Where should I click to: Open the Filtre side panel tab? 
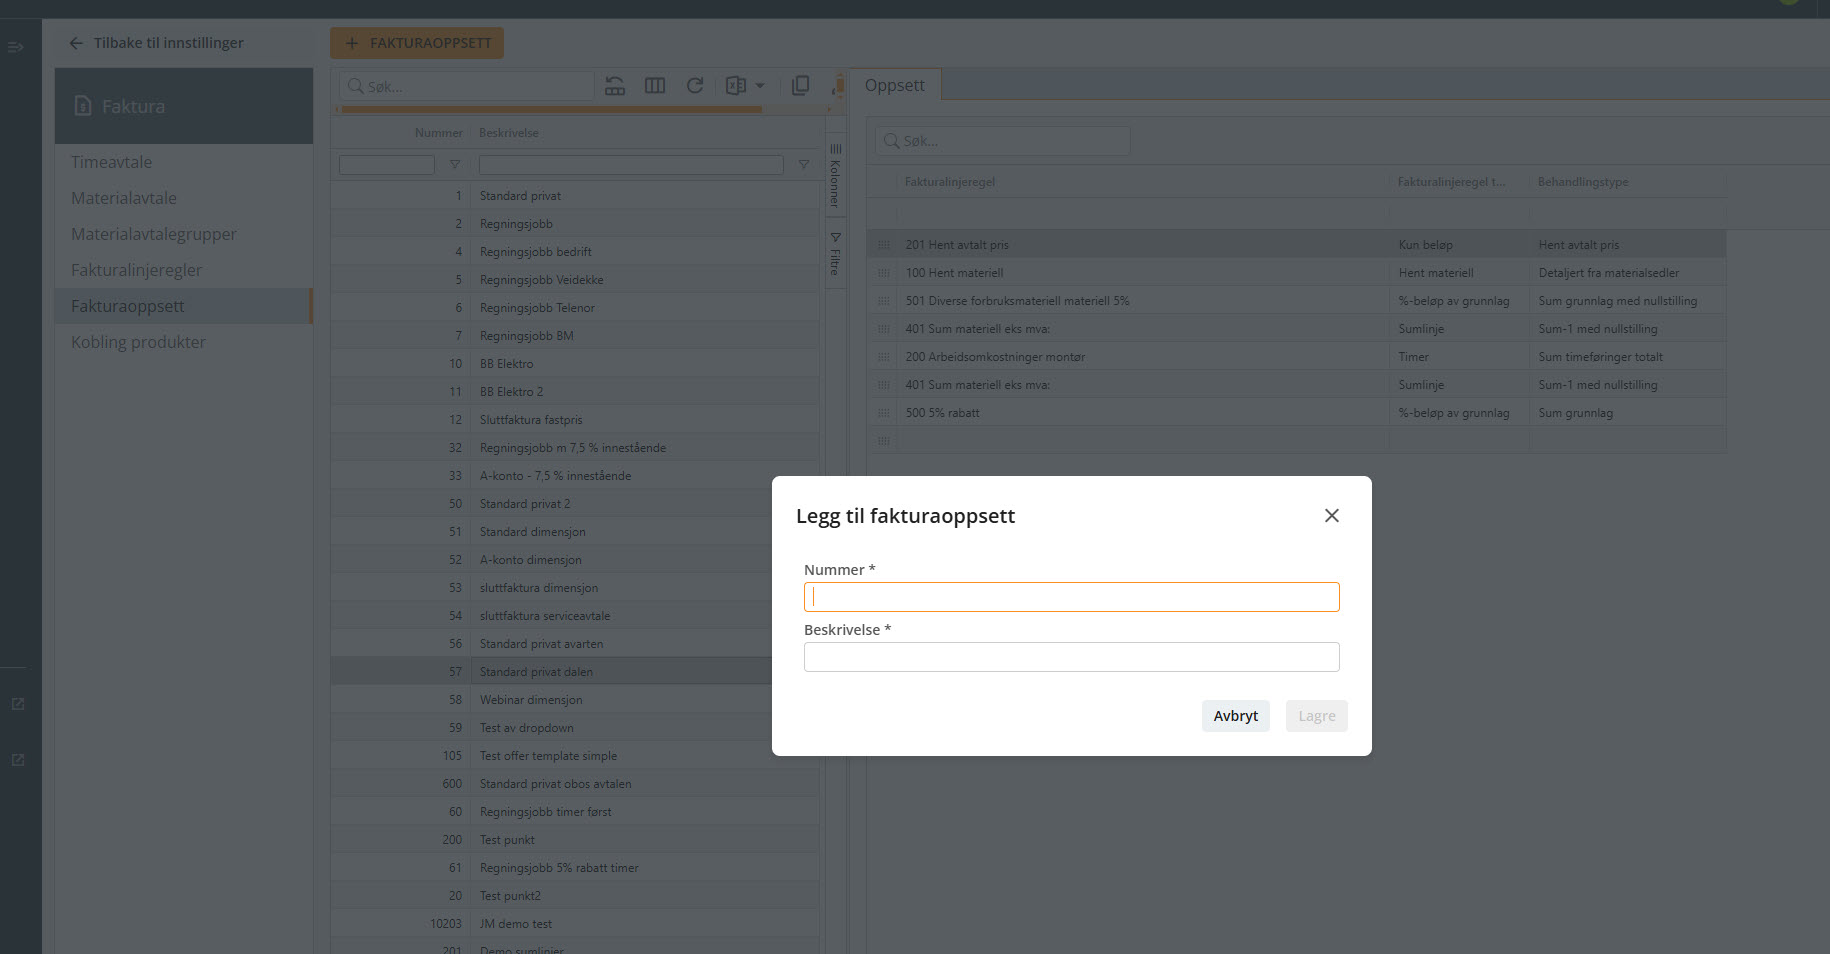(836, 254)
